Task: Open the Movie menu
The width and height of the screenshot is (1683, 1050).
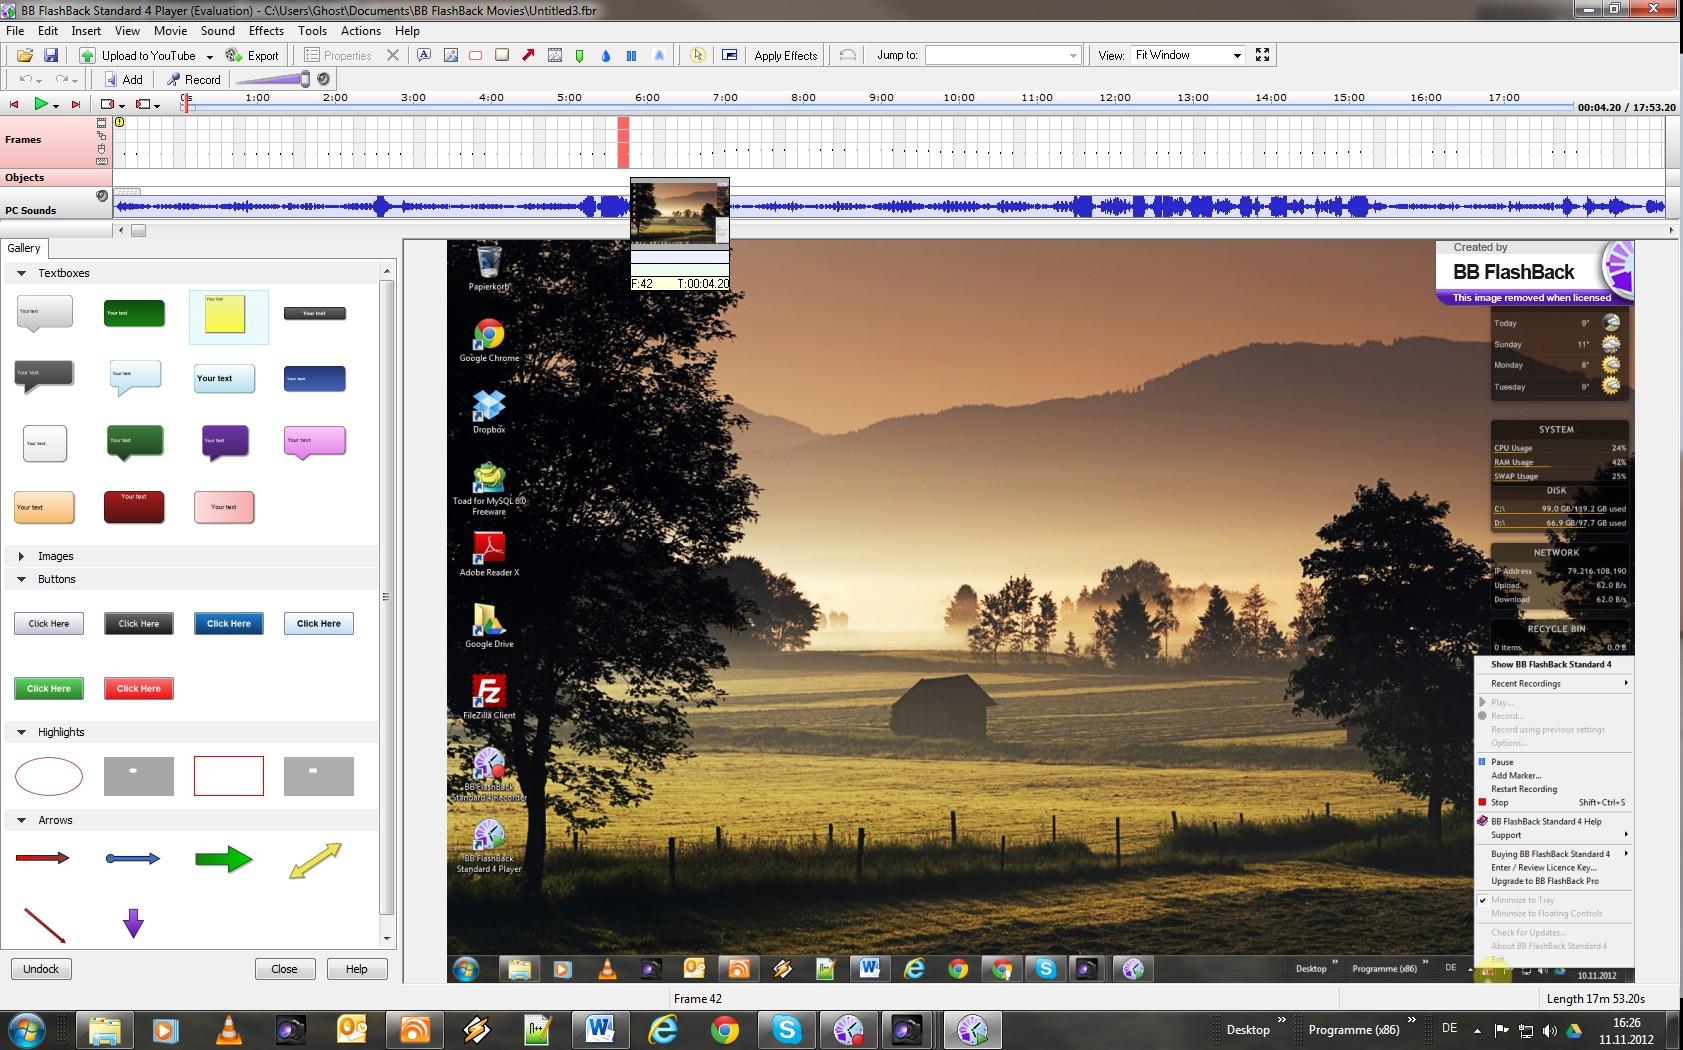Action: [170, 31]
